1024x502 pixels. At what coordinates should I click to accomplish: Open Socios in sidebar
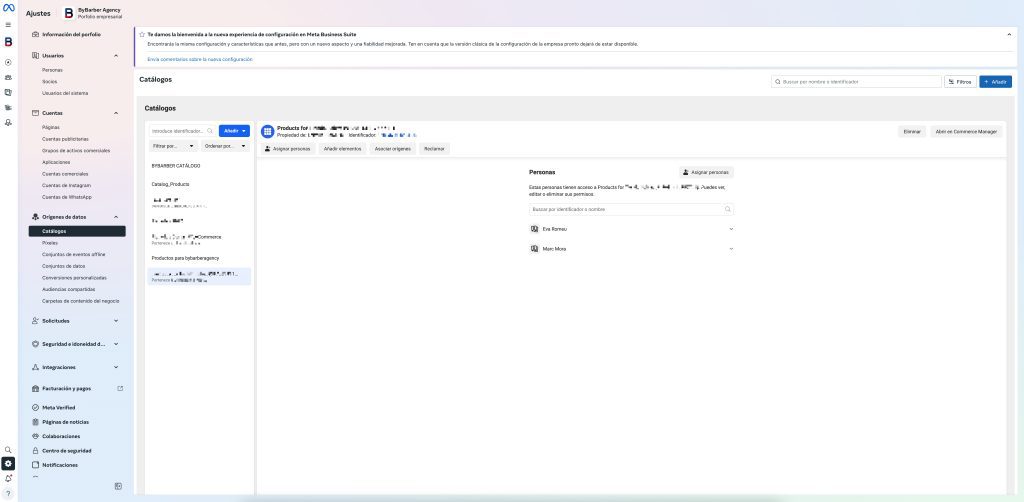point(50,82)
